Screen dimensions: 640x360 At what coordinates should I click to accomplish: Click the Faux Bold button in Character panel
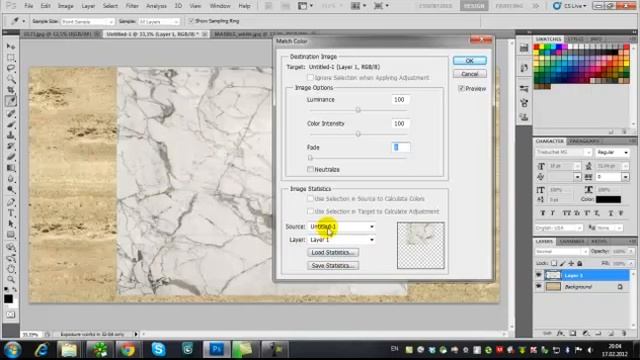pos(542,213)
